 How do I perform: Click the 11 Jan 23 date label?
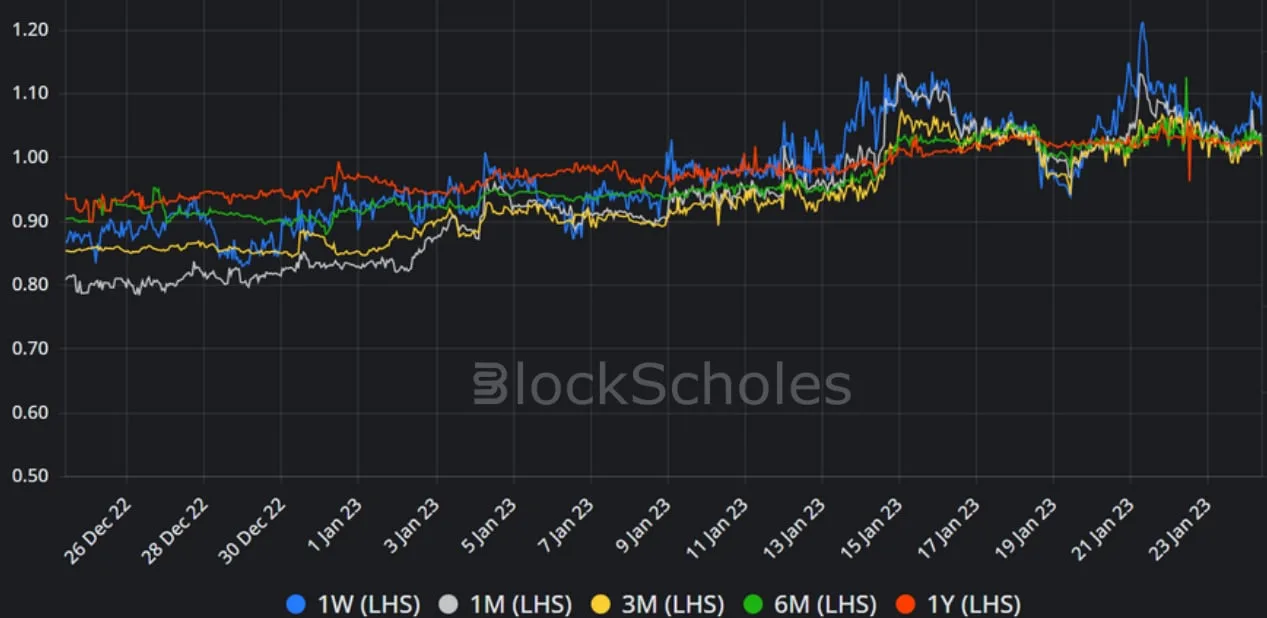(x=719, y=529)
